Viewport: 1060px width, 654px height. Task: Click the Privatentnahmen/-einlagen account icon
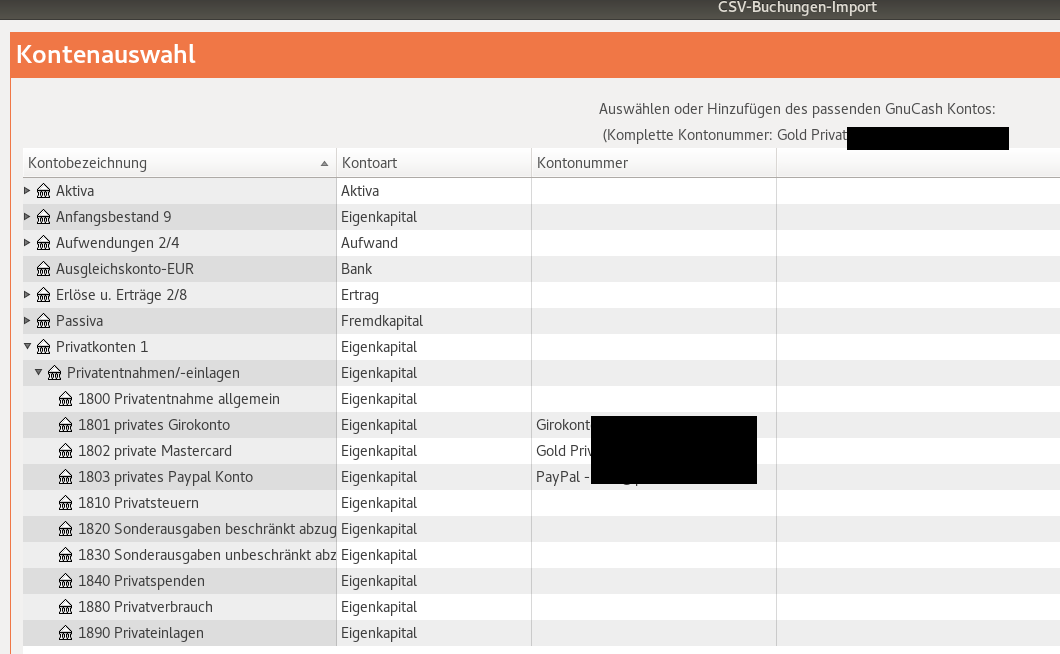pyautogui.click(x=55, y=373)
